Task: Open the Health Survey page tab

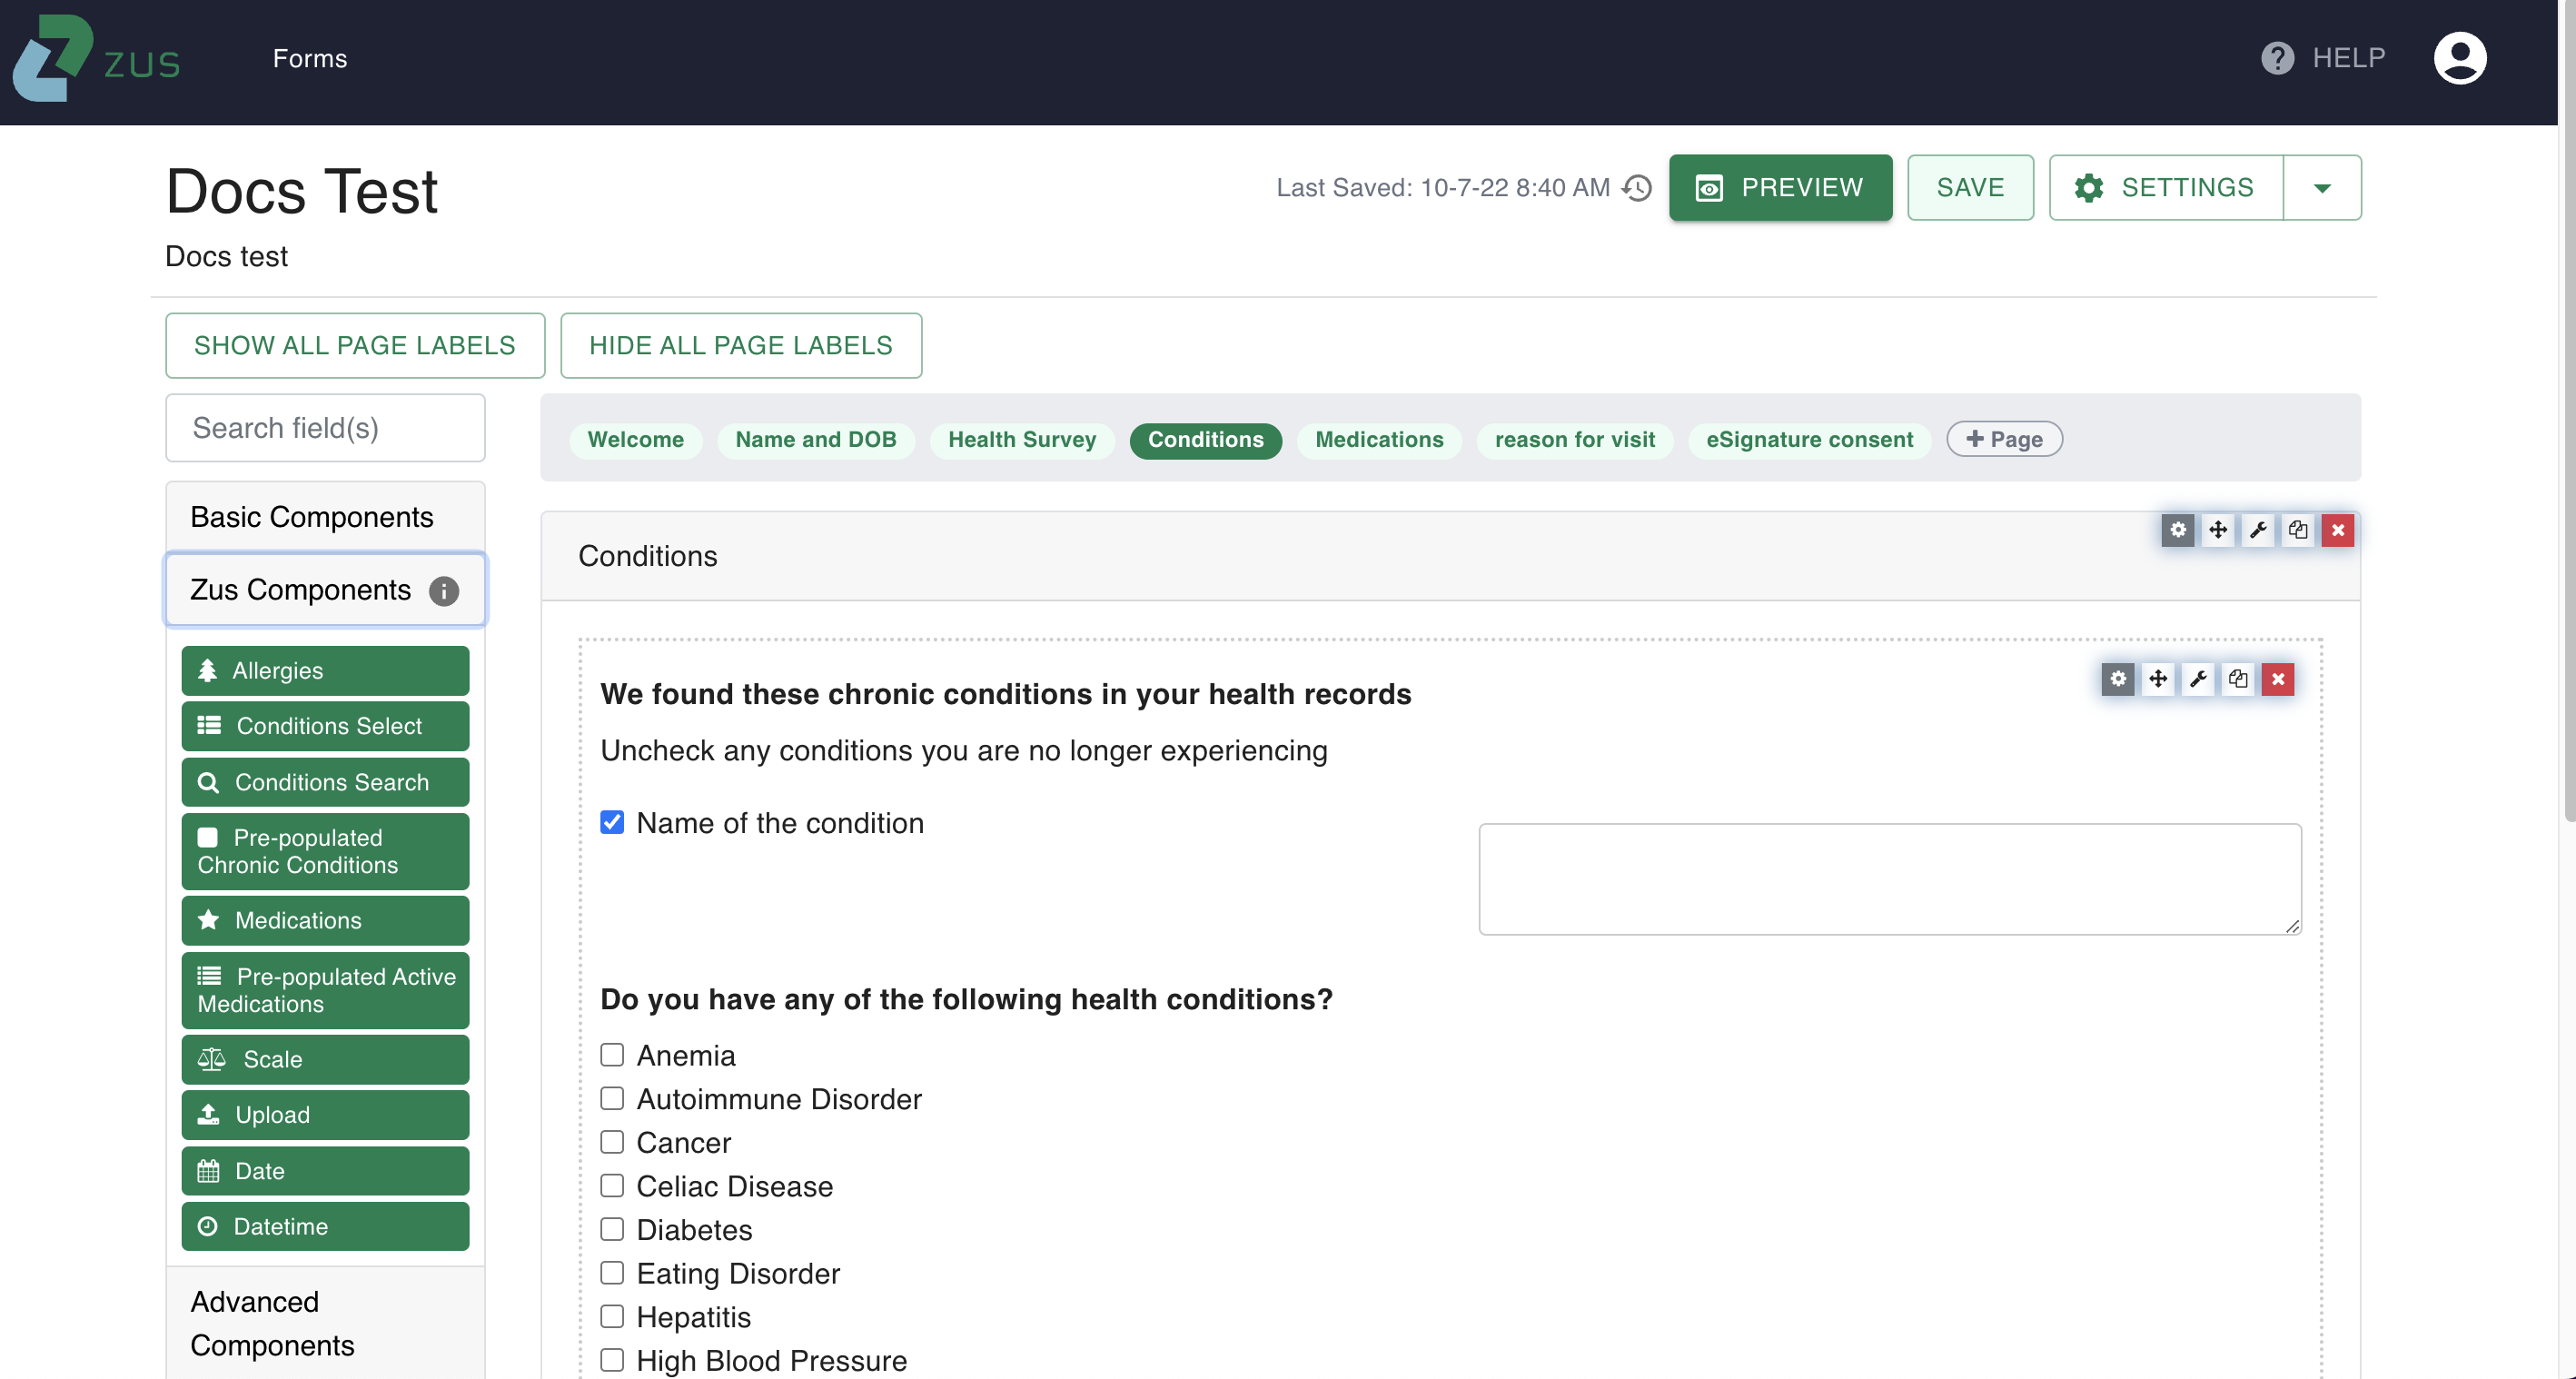Action: coord(1021,440)
